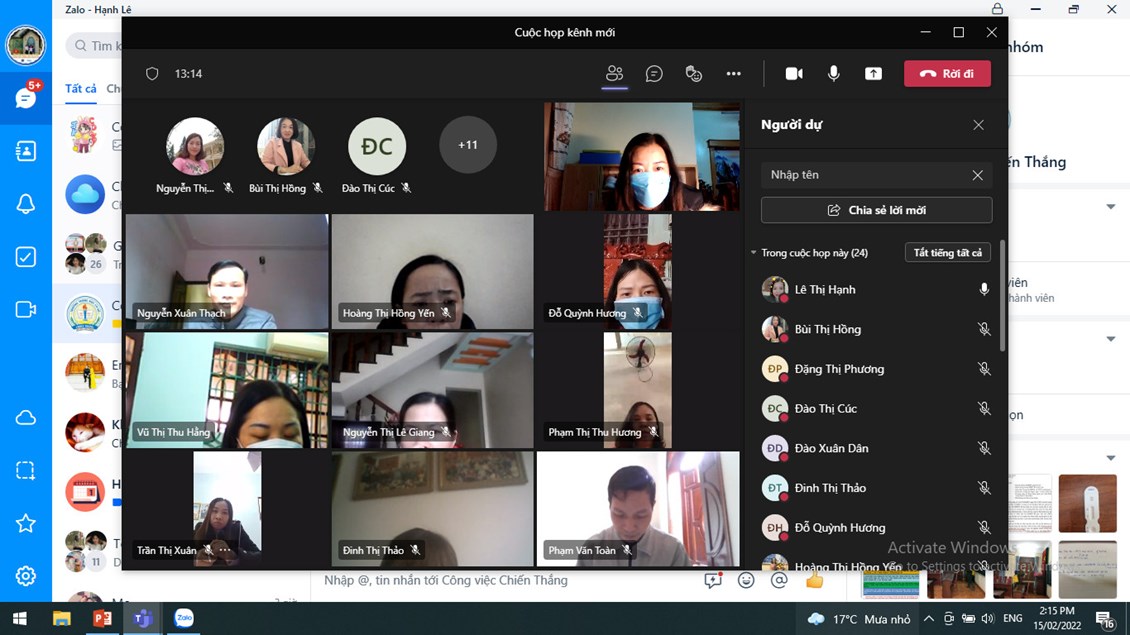Open Zalo settings gear icon

26,576
